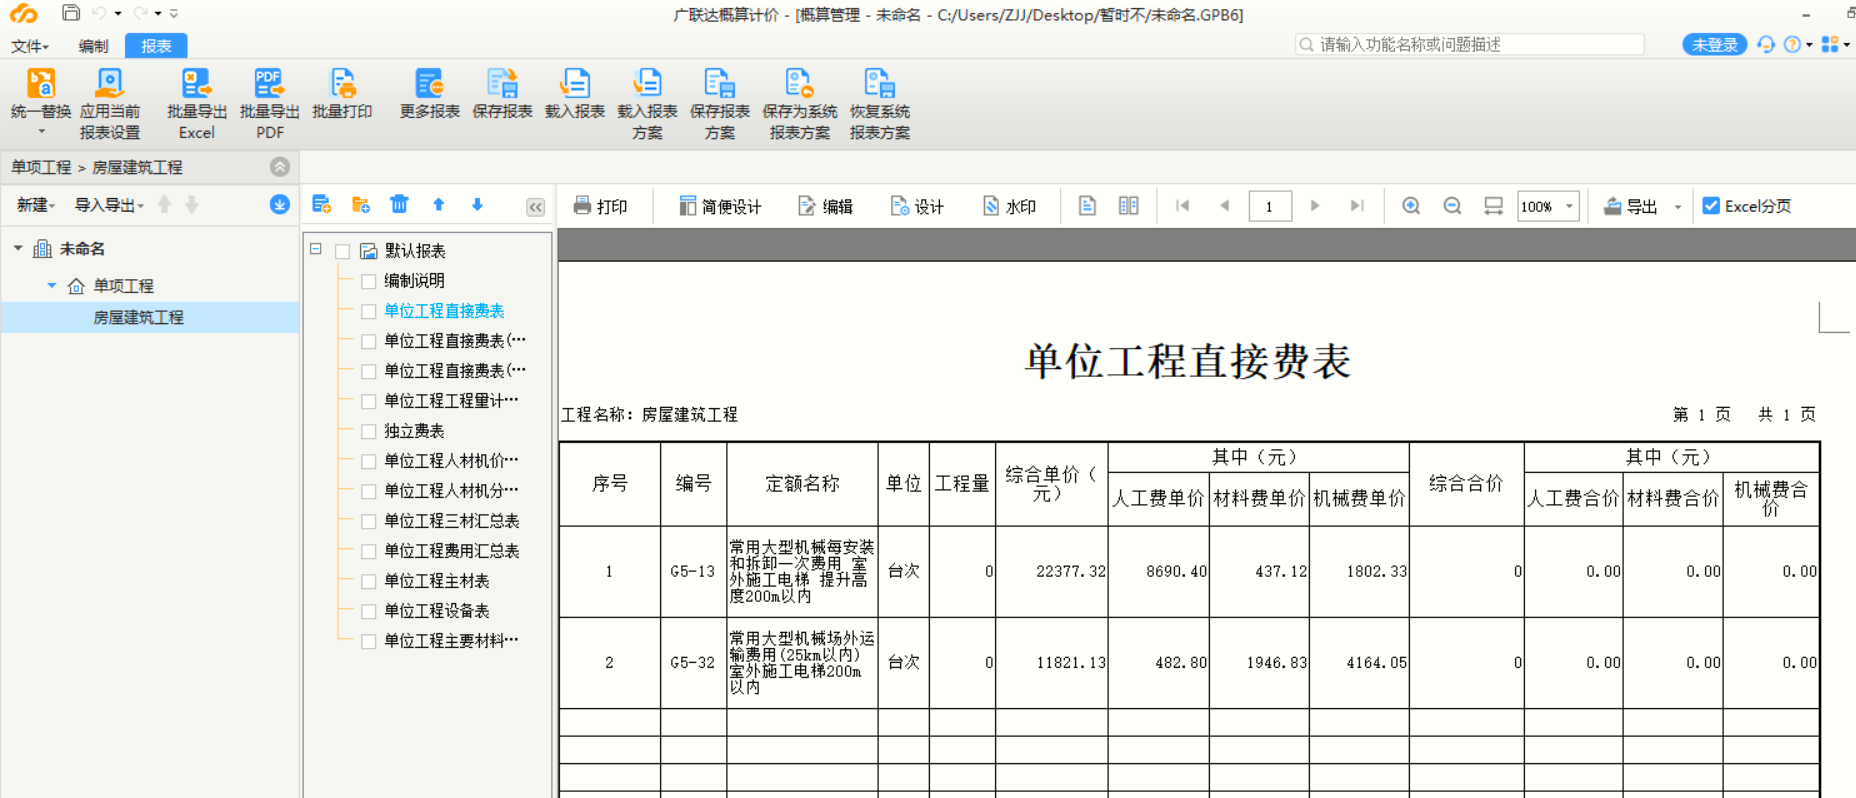Switch to the 编制 tab

[x=93, y=46]
